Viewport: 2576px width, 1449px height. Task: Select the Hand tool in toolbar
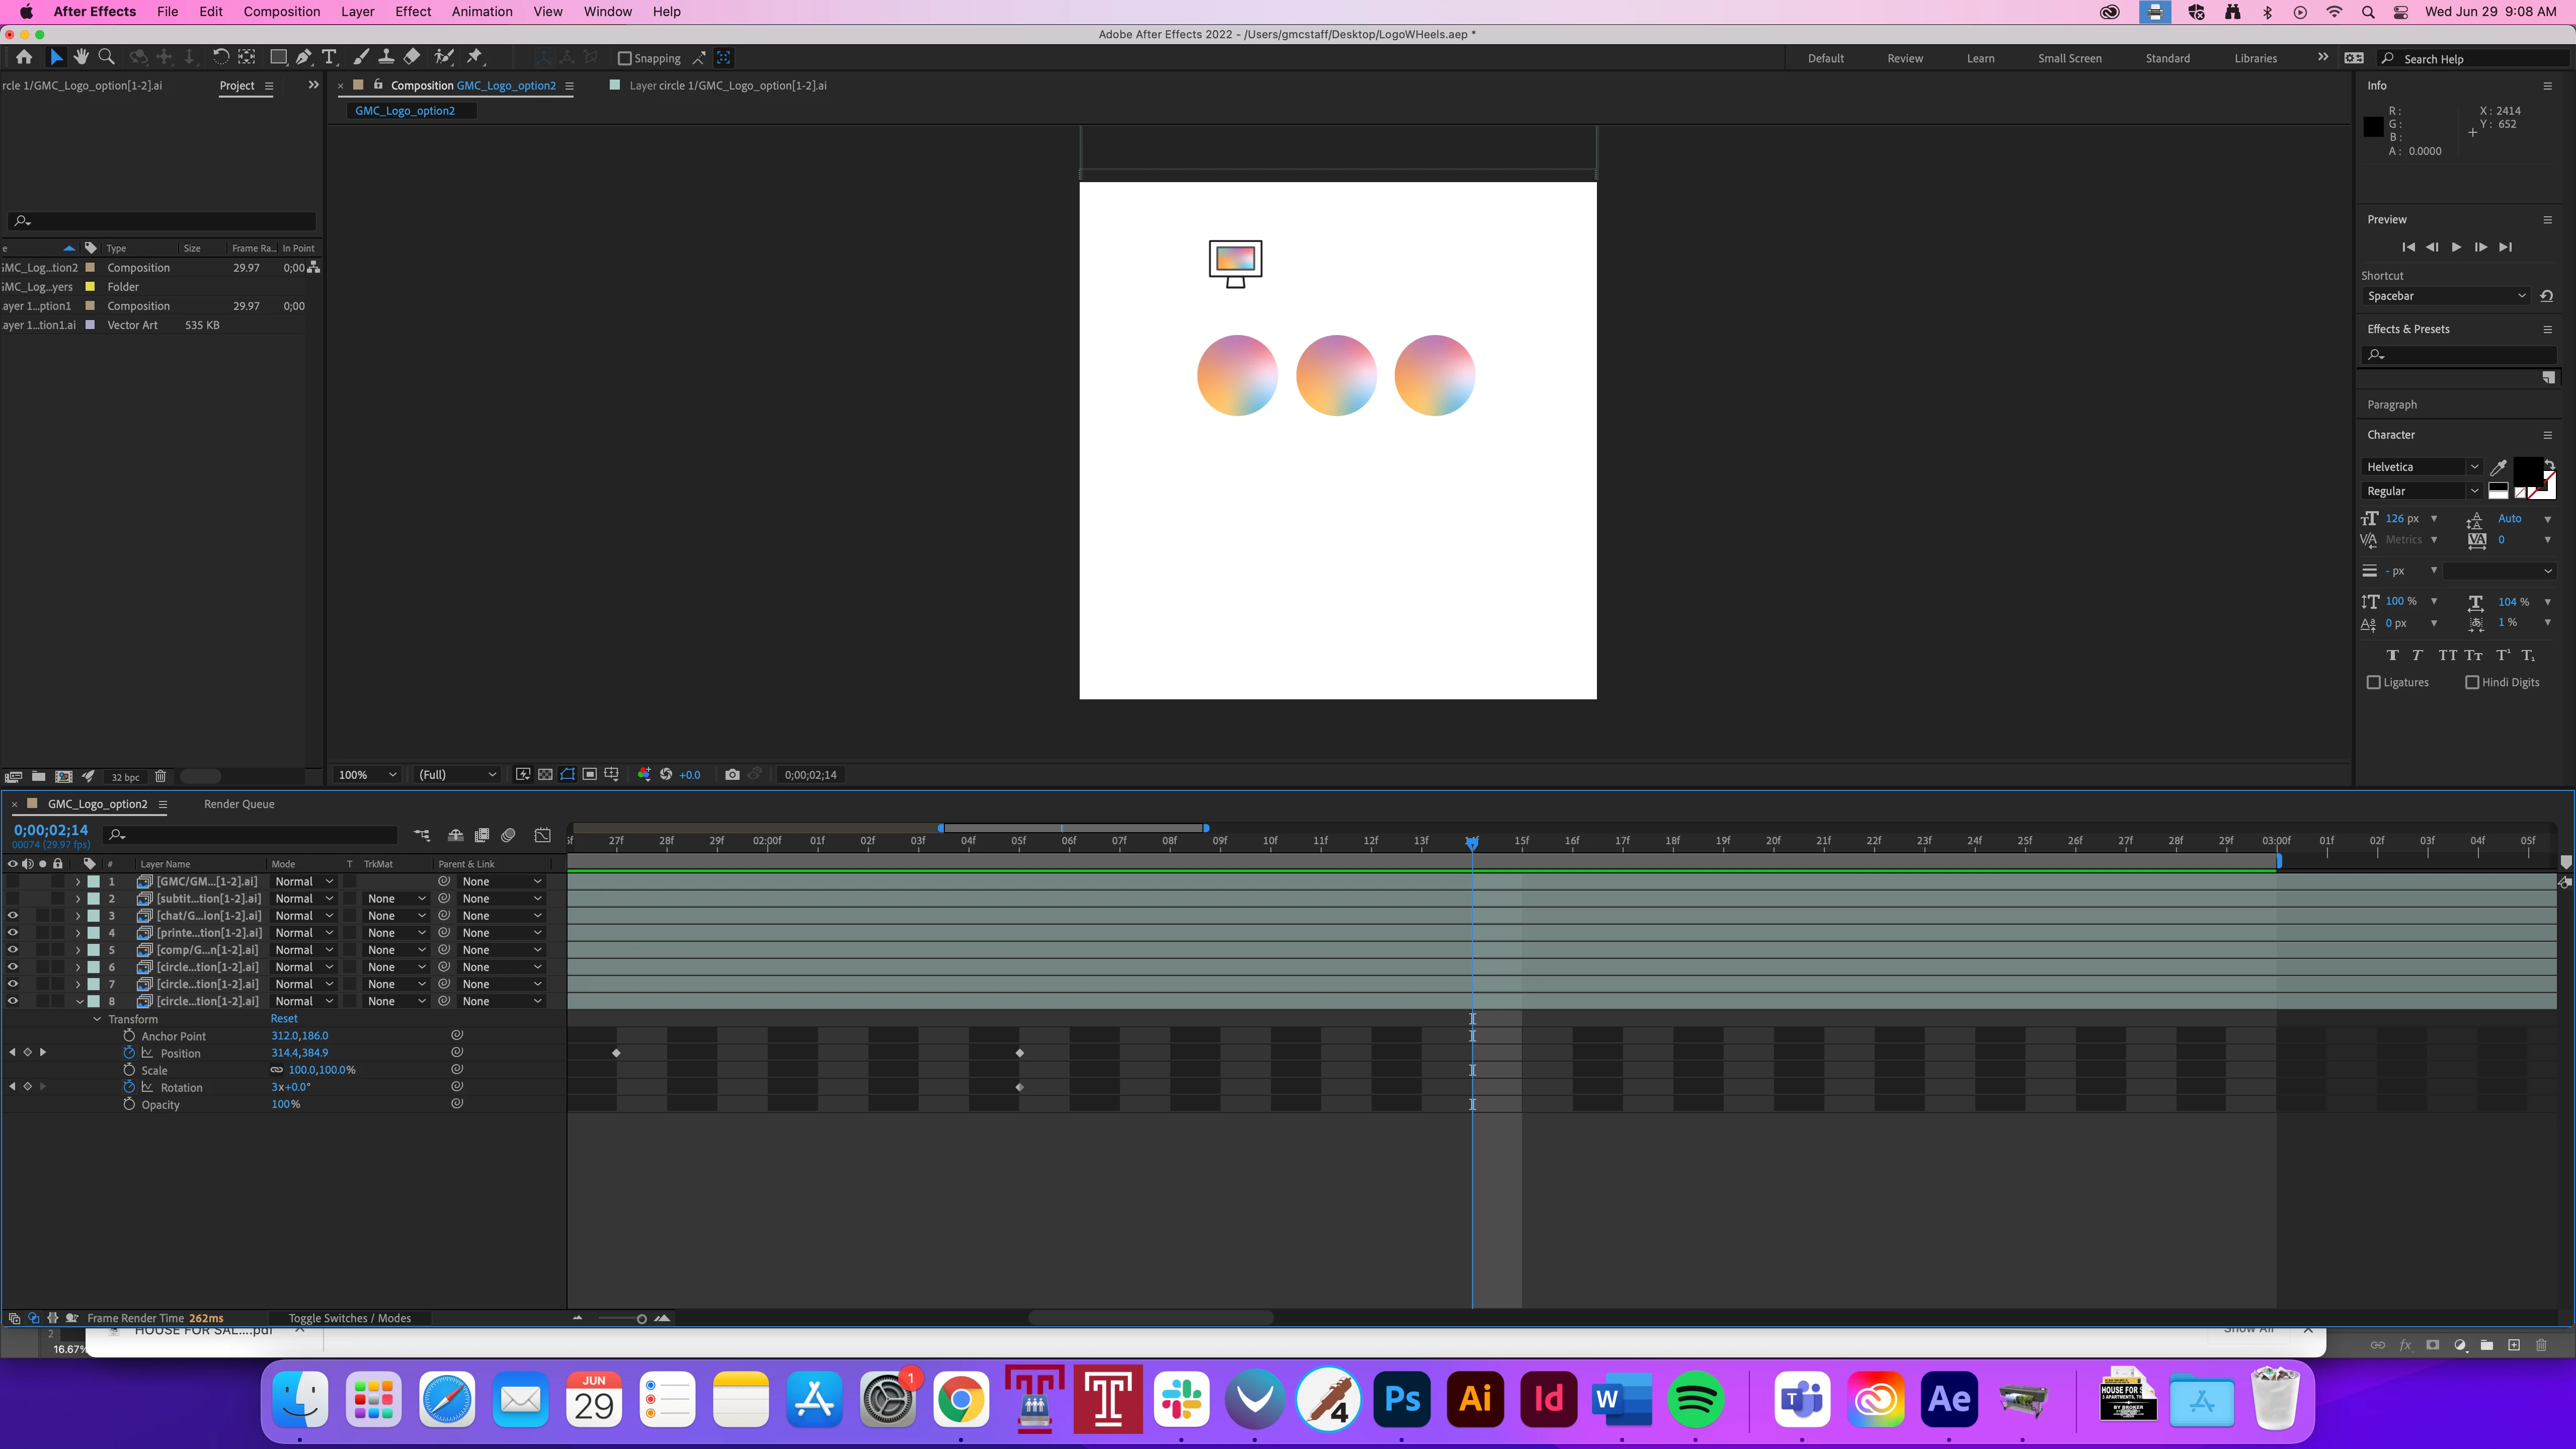coord(81,57)
